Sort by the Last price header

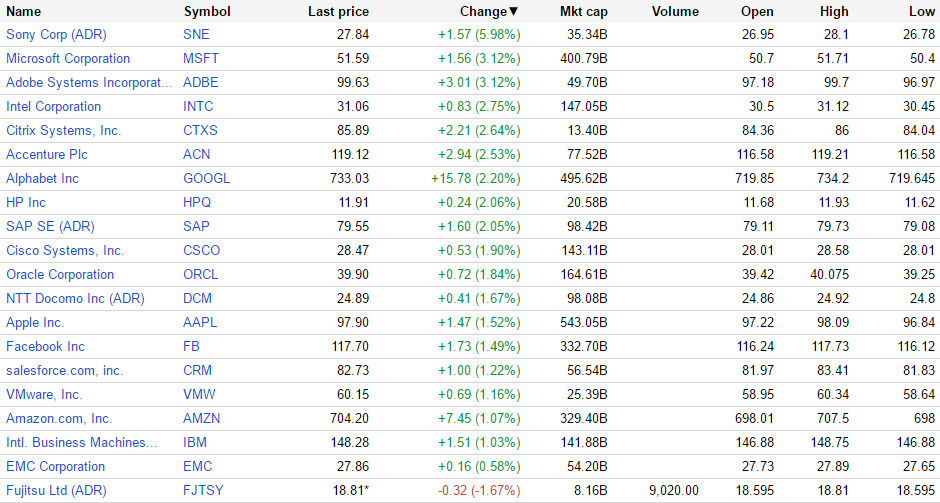(x=338, y=12)
